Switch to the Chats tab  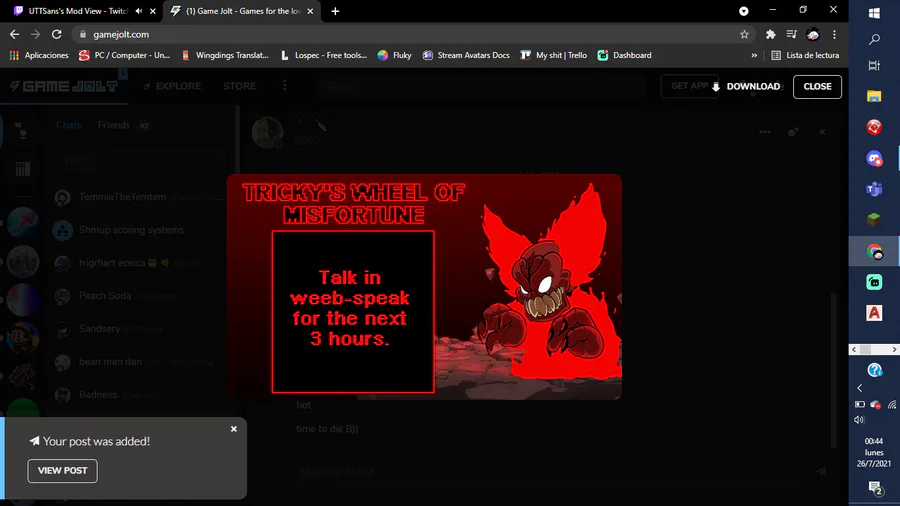click(x=68, y=125)
